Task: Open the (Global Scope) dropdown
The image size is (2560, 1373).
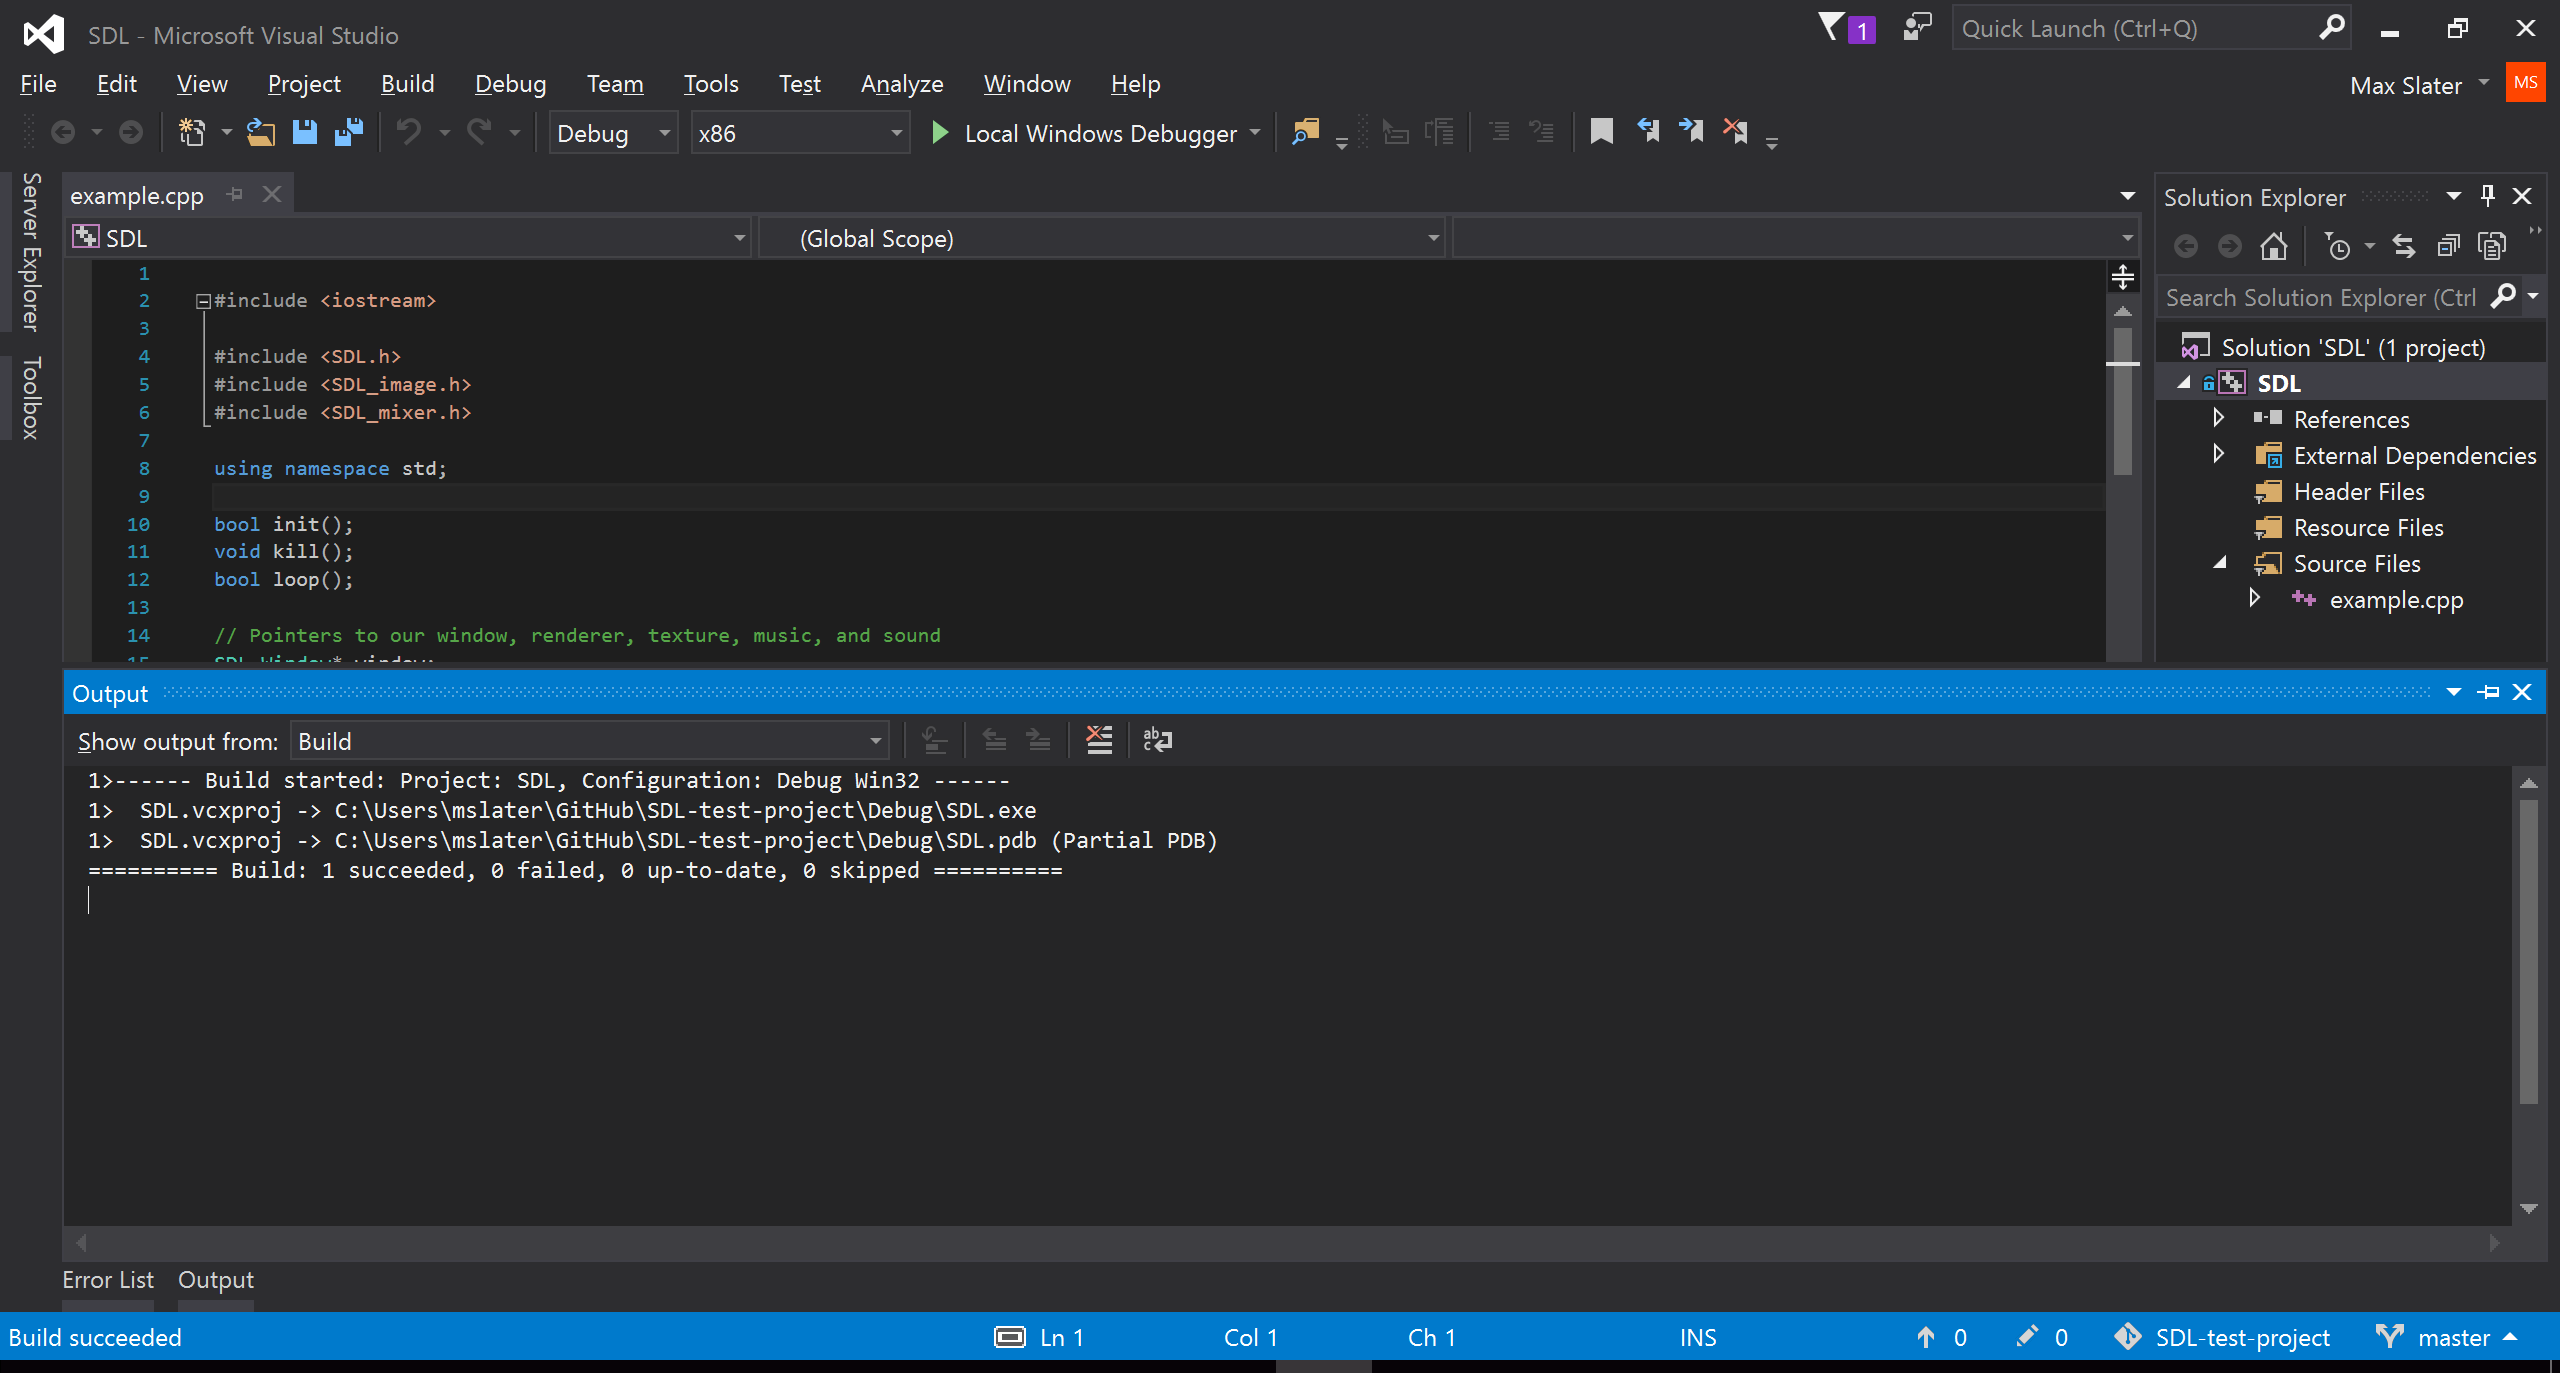Action: pos(1102,238)
